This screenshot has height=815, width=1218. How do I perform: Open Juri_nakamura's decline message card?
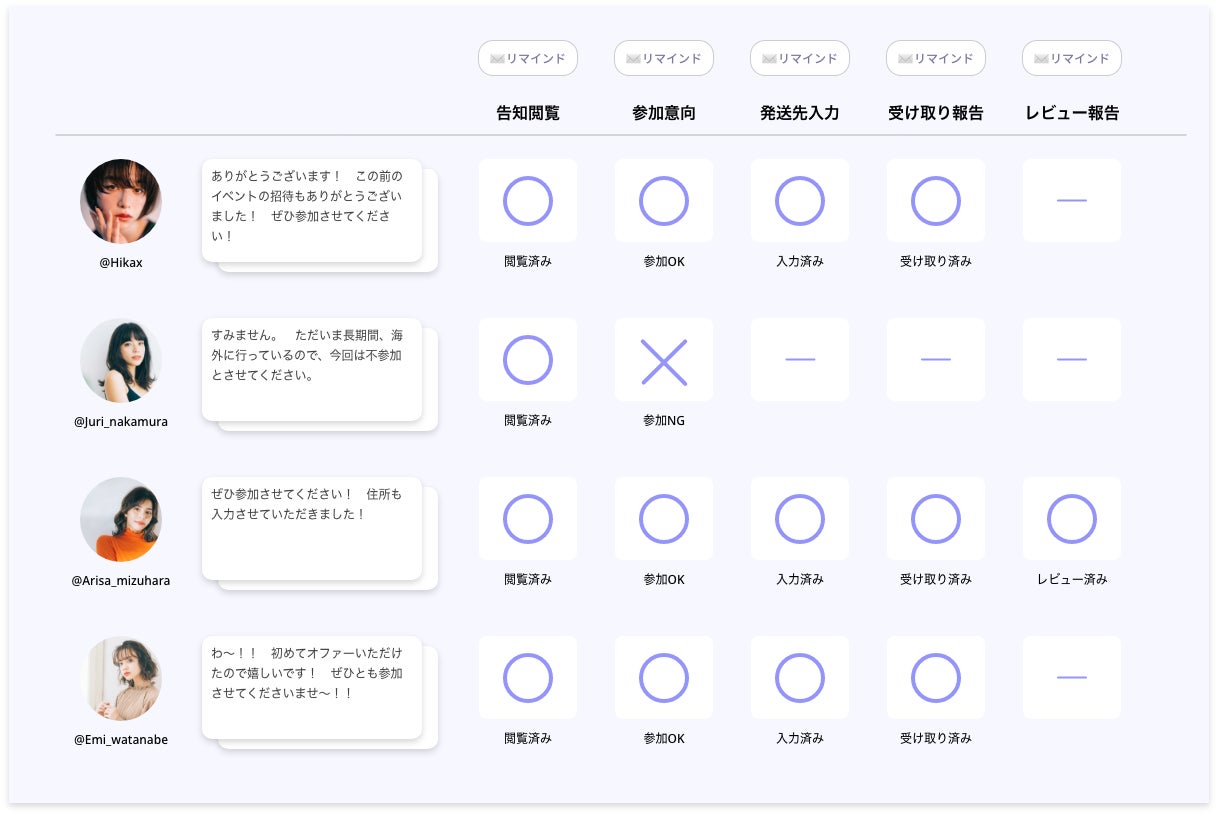tap(312, 368)
